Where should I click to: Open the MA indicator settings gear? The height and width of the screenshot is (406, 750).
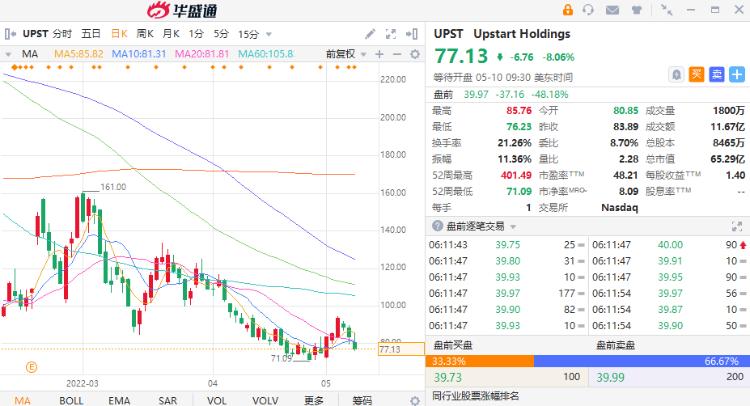click(415, 54)
